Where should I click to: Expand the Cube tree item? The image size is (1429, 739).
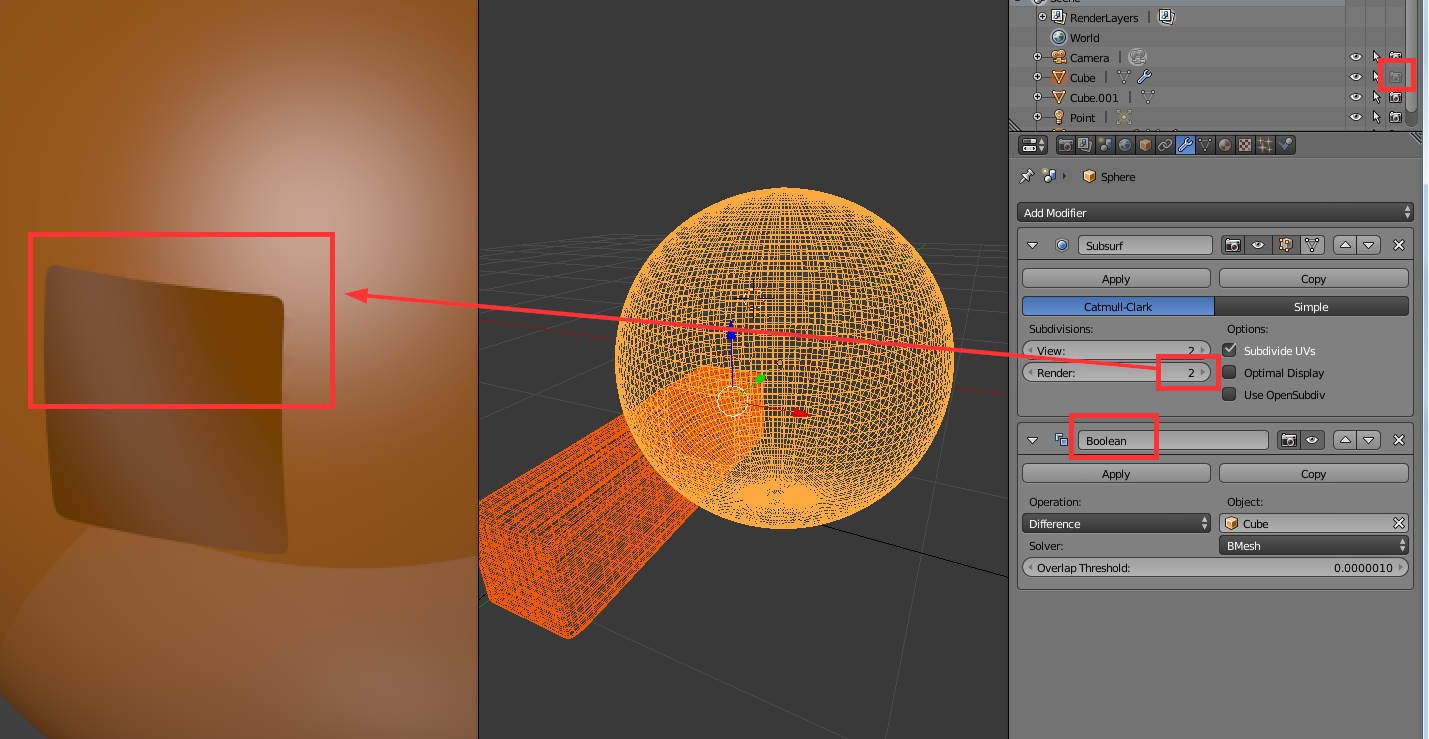point(1037,77)
